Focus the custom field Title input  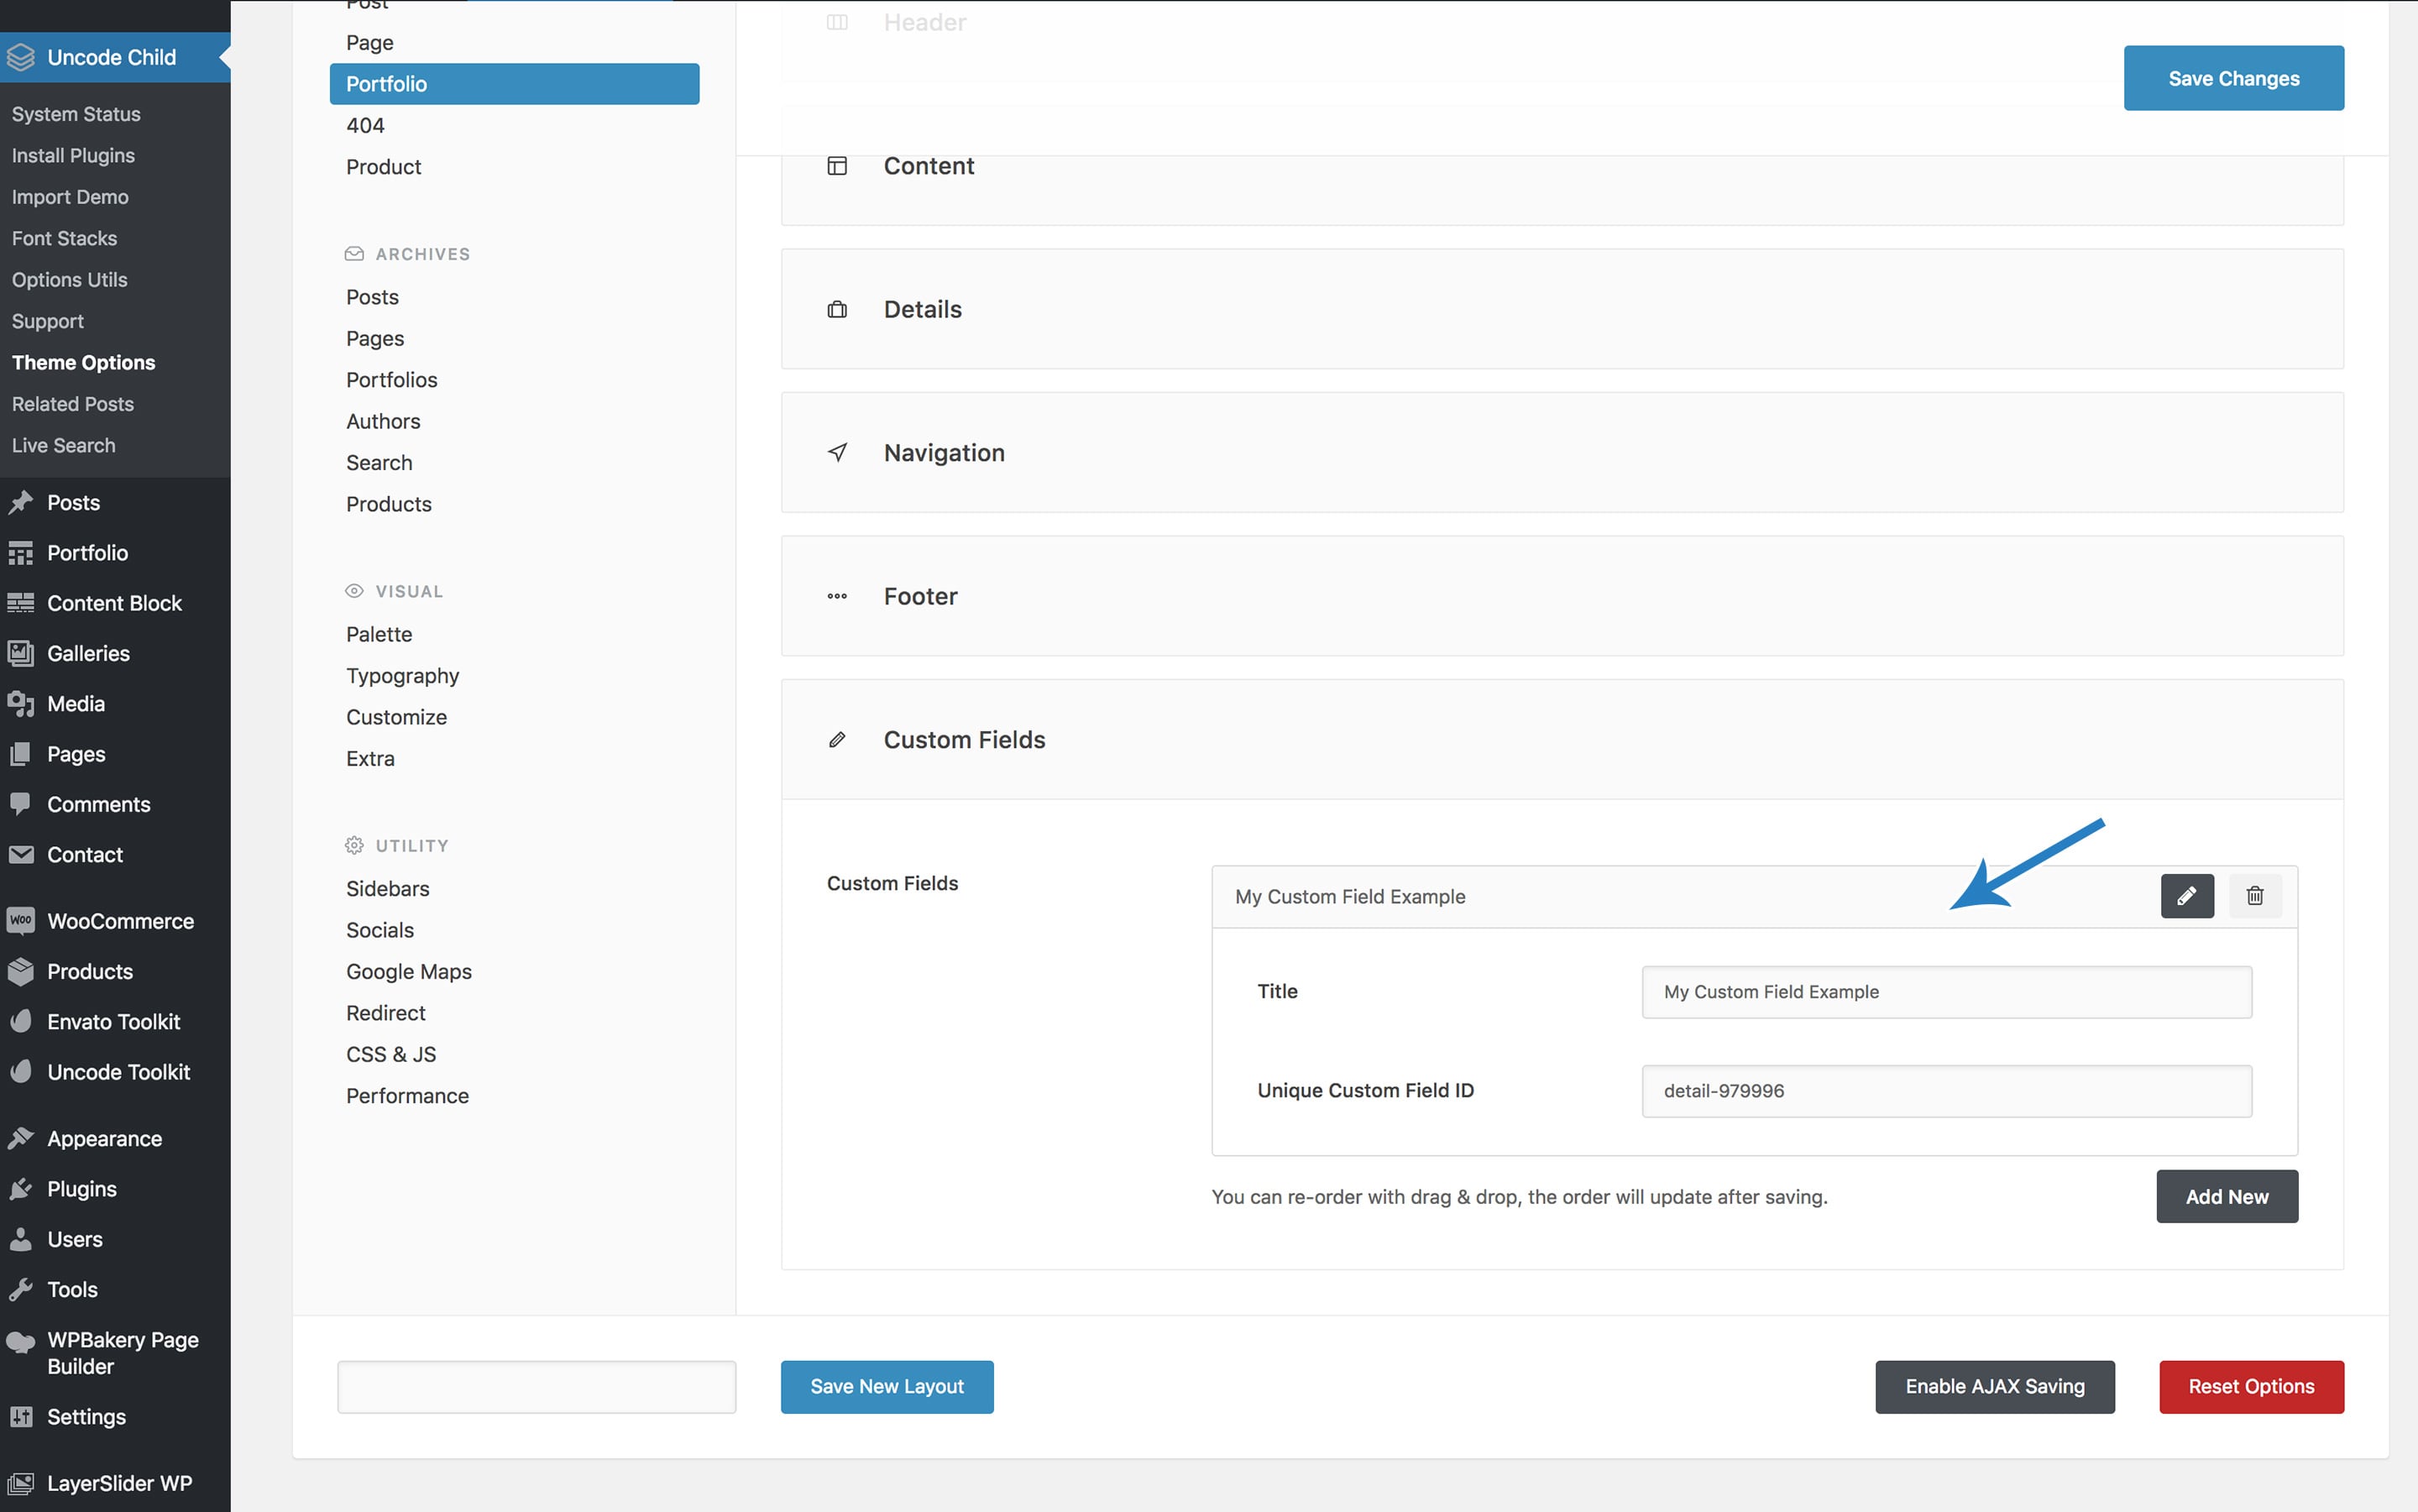(x=1946, y=991)
